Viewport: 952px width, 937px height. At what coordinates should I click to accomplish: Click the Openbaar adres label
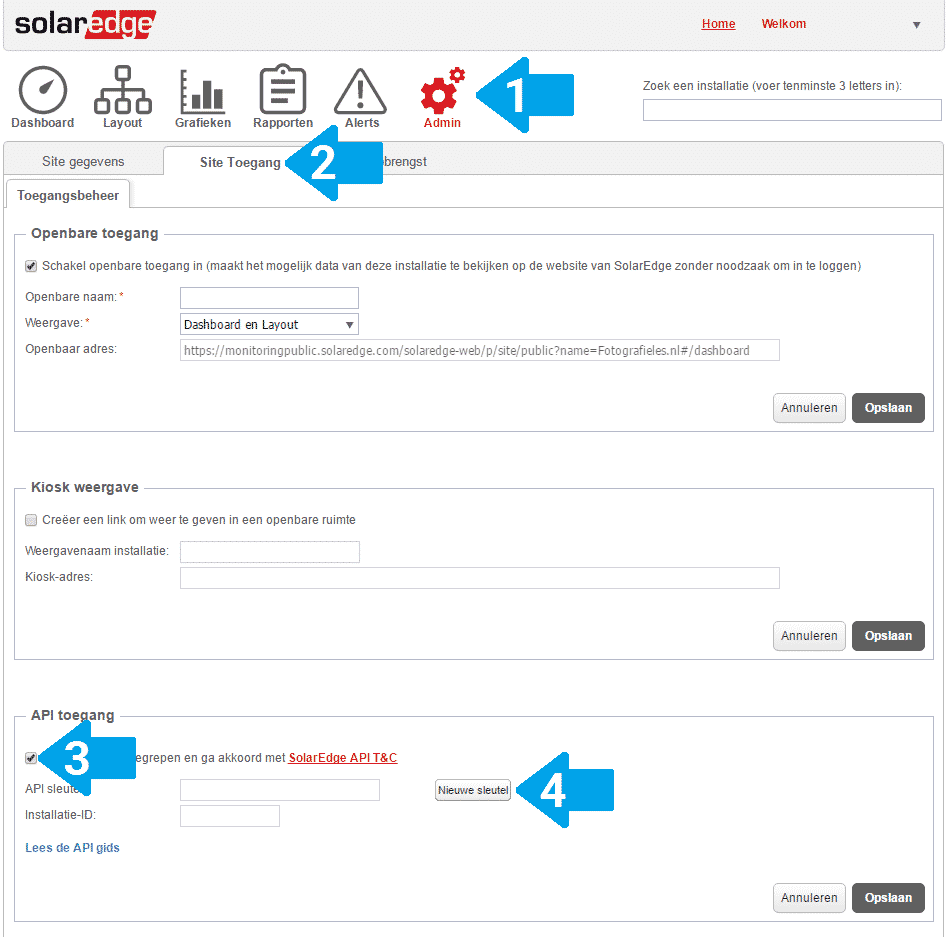pyautogui.click(x=71, y=349)
